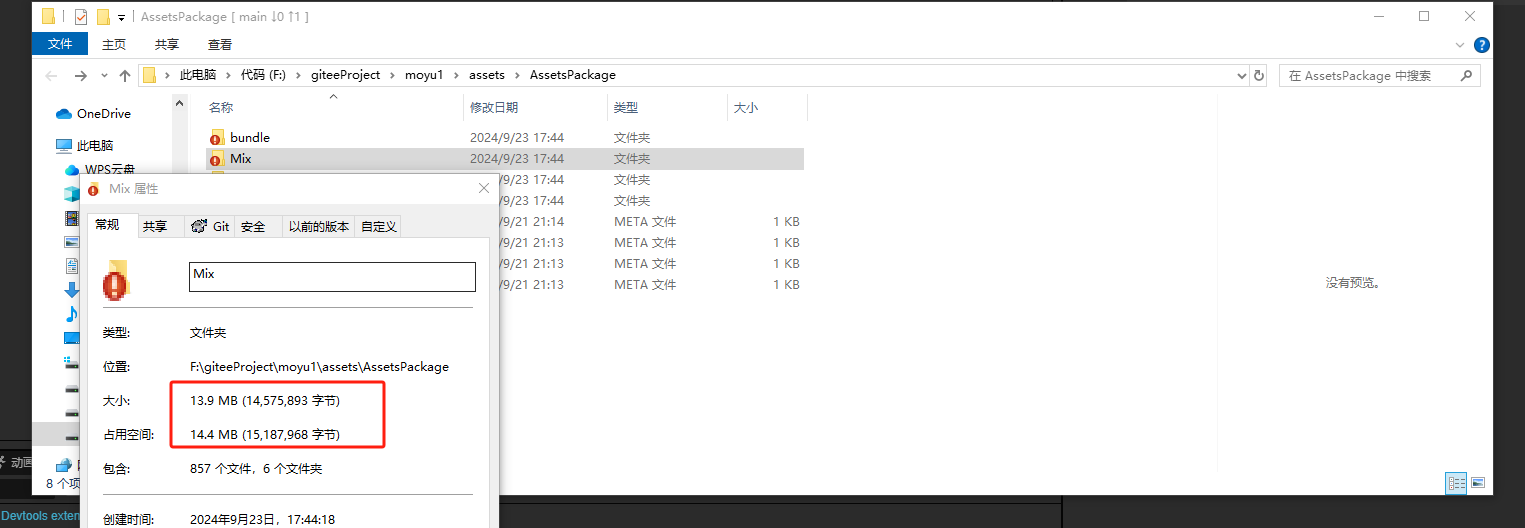Click the Windows system drive icon in sidebar

tap(72, 362)
